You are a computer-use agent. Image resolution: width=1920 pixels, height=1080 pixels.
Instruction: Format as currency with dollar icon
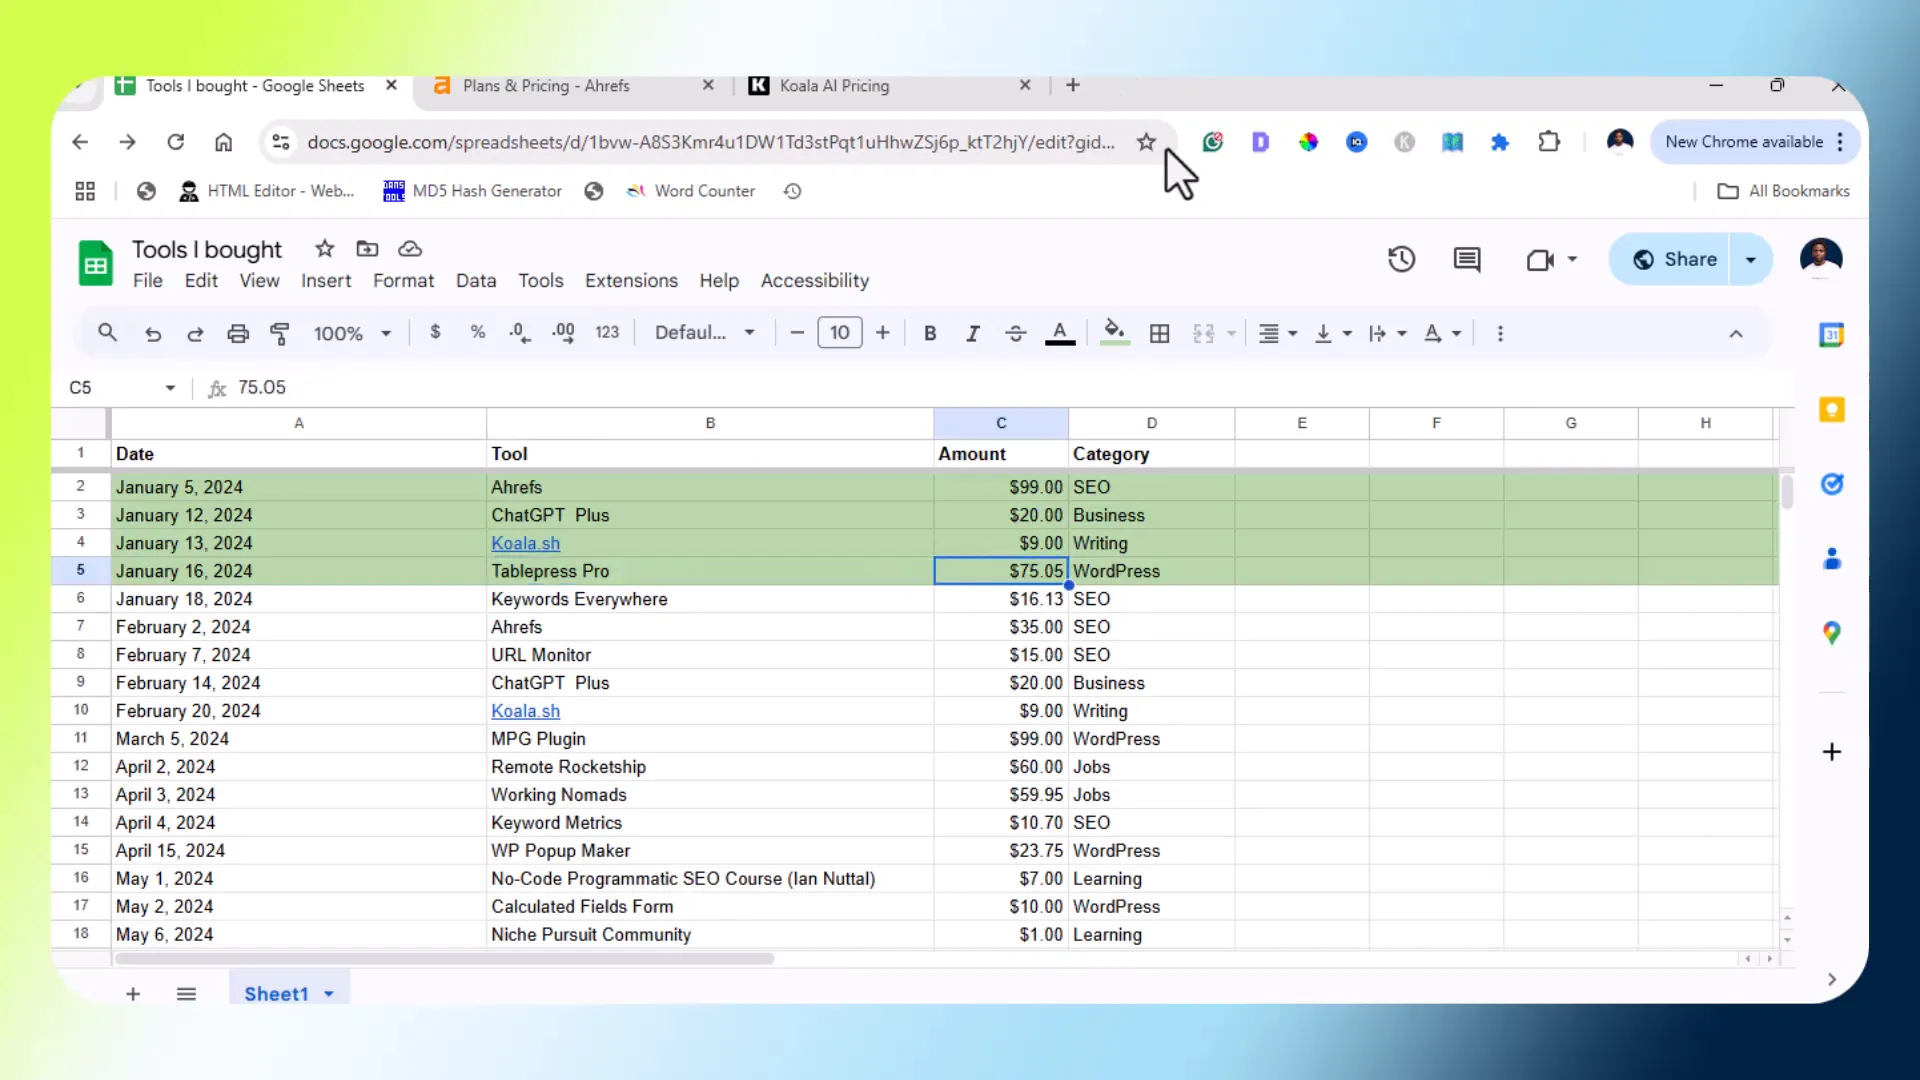click(x=435, y=332)
